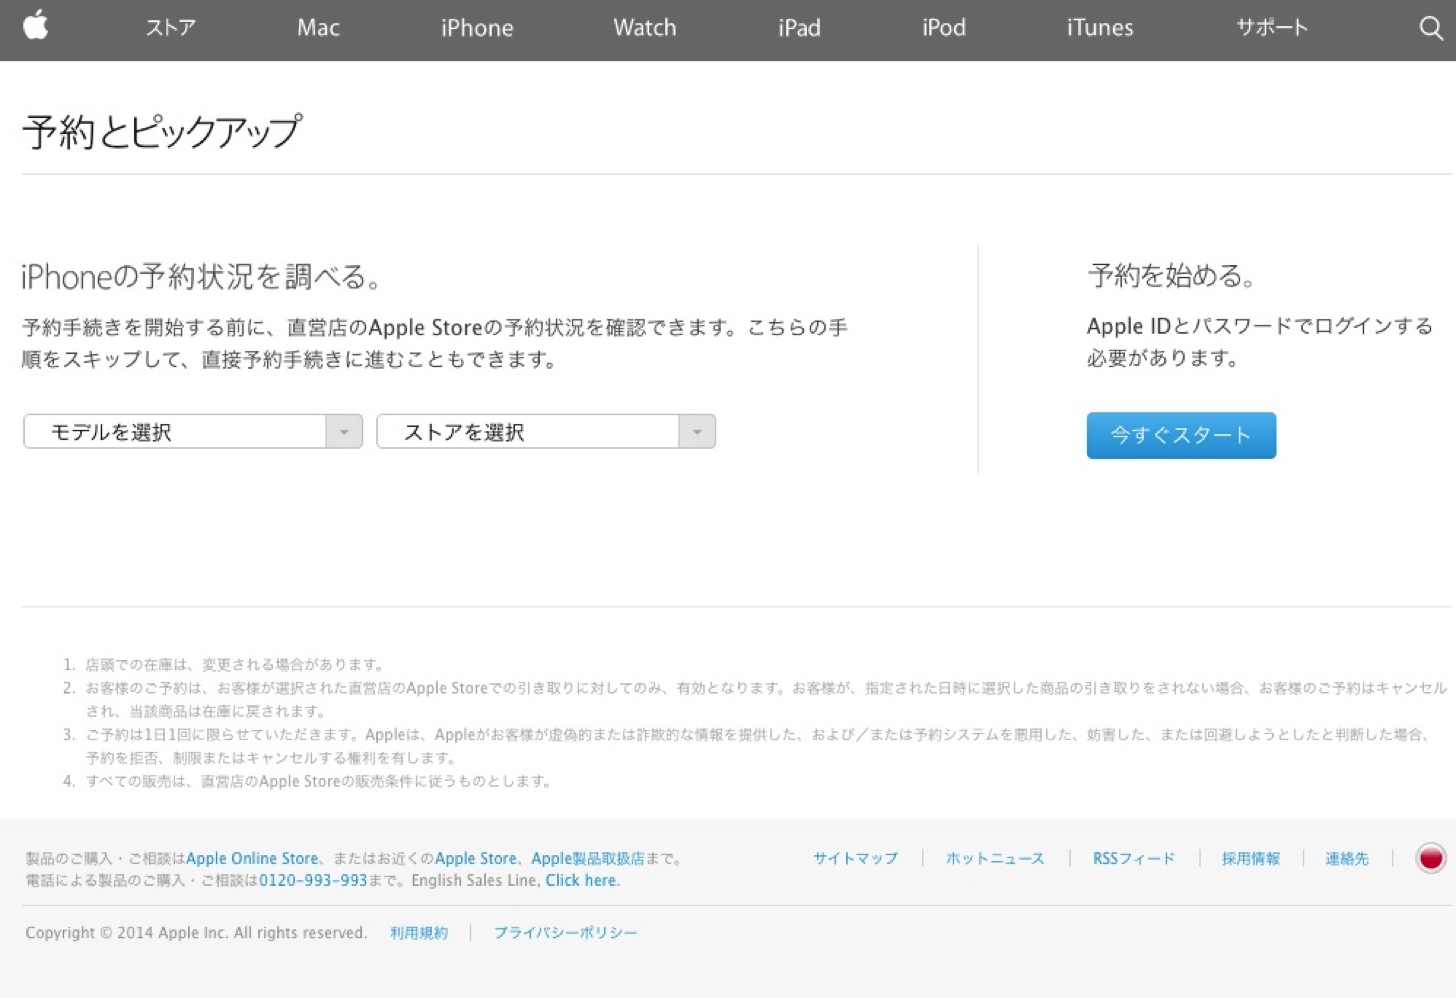Click the iPhoneの予約状況を調べる heading
This screenshot has height=998, width=1456.
(202, 276)
